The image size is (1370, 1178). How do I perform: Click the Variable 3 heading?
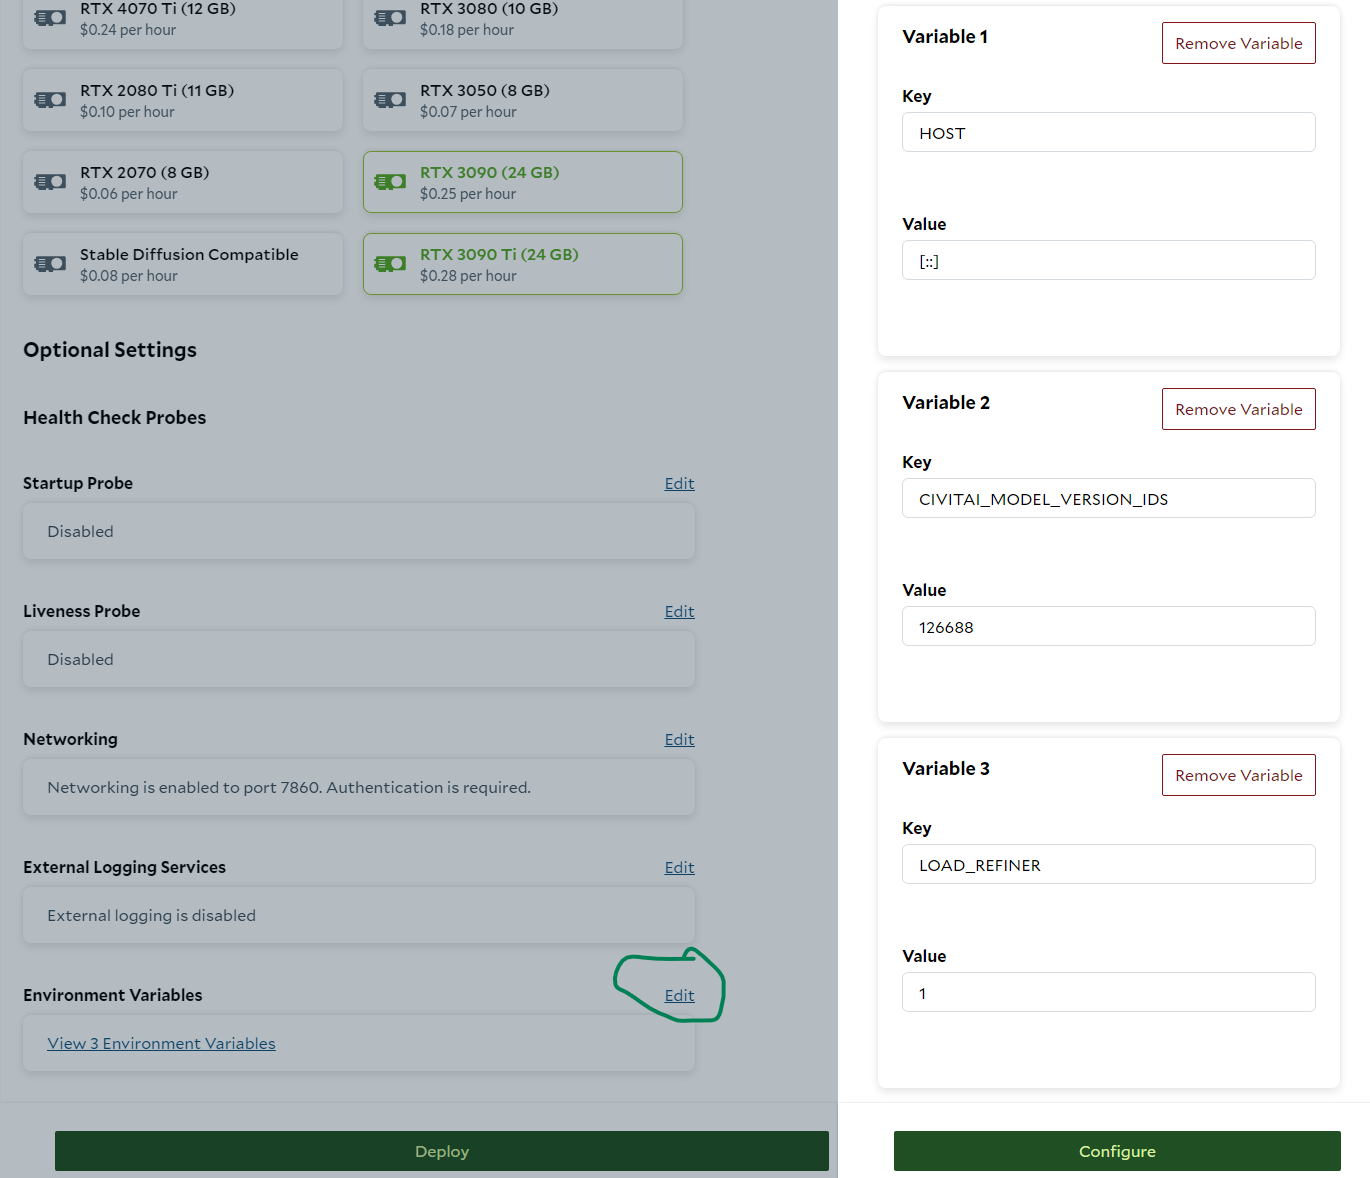click(946, 769)
